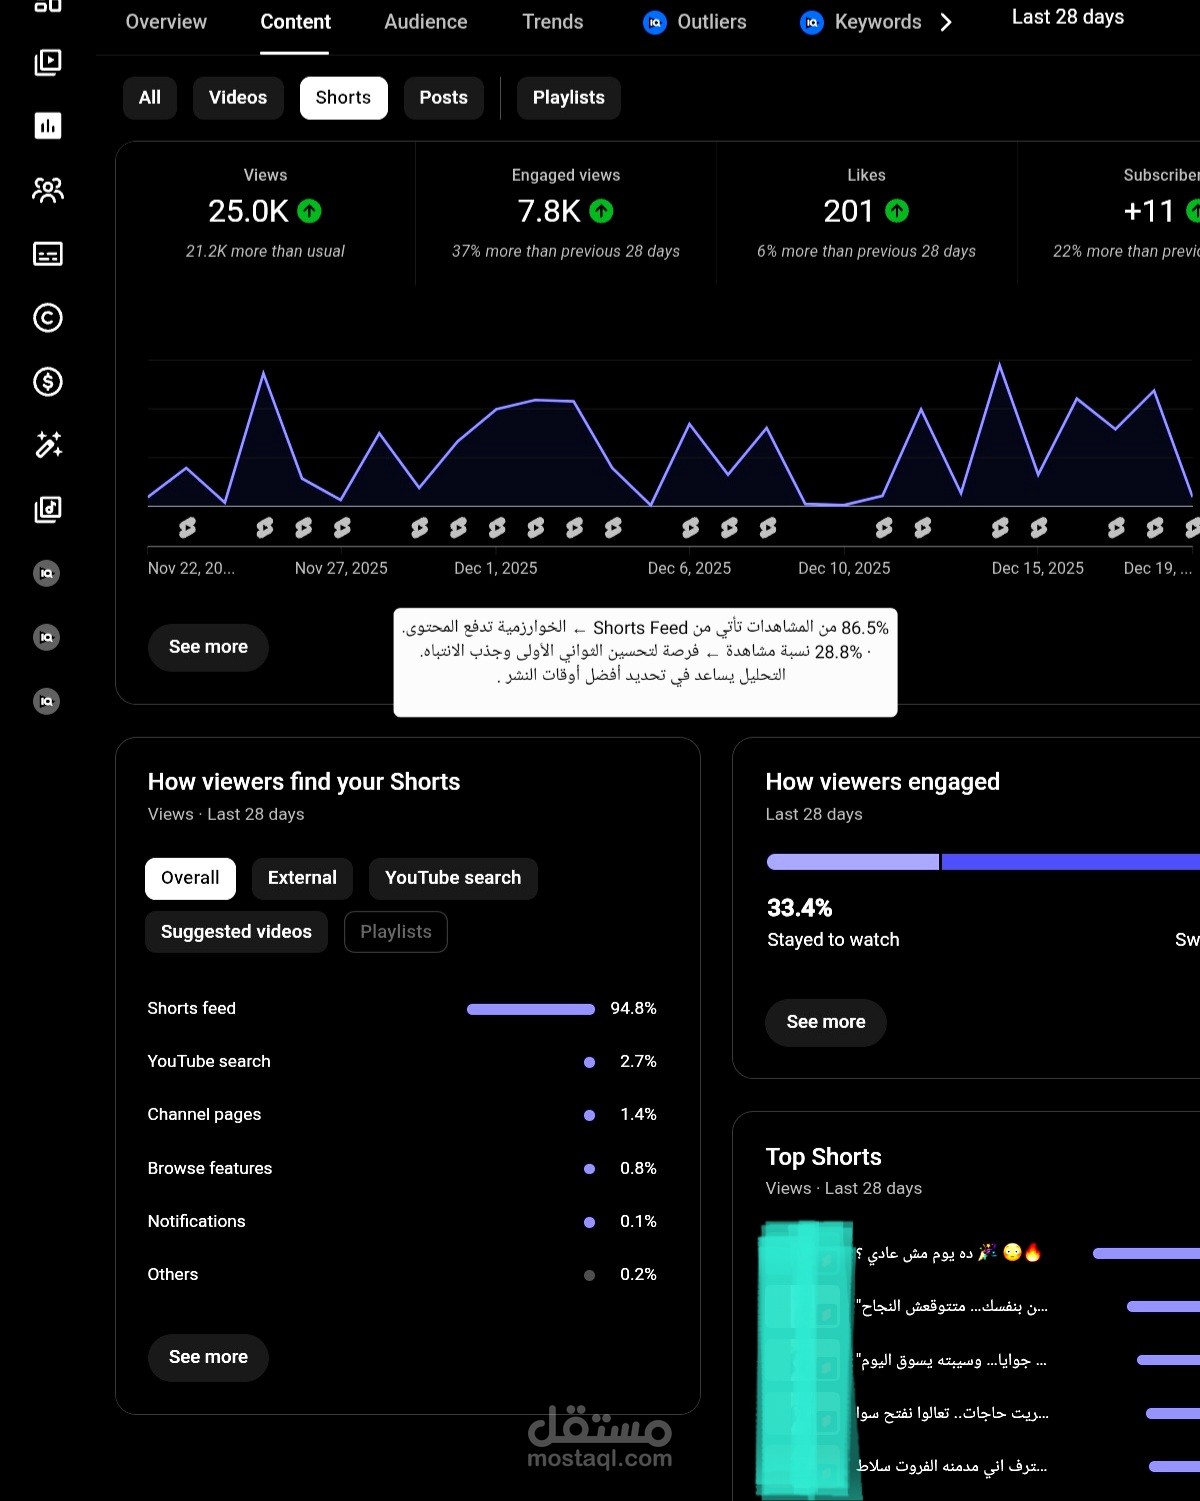Select the All content filter chip

[150, 98]
